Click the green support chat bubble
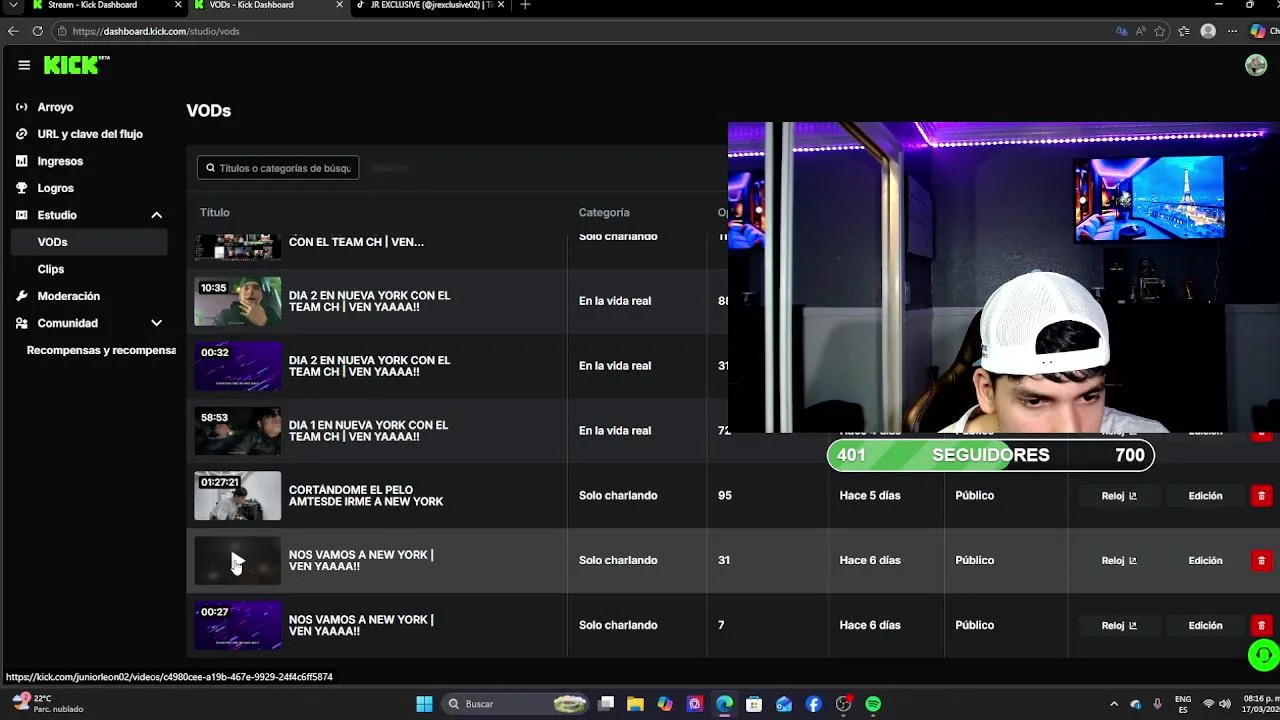This screenshot has width=1280, height=720. tap(1263, 656)
